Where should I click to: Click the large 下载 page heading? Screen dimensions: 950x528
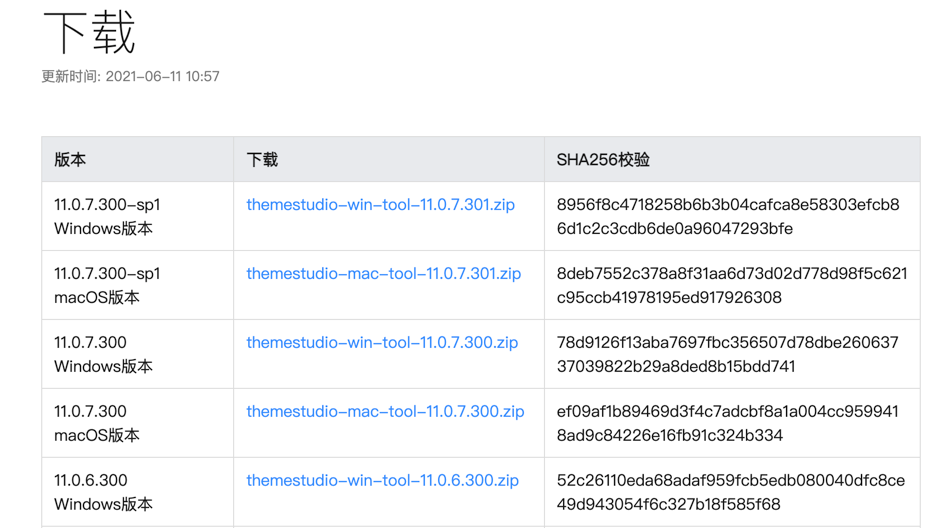(89, 32)
